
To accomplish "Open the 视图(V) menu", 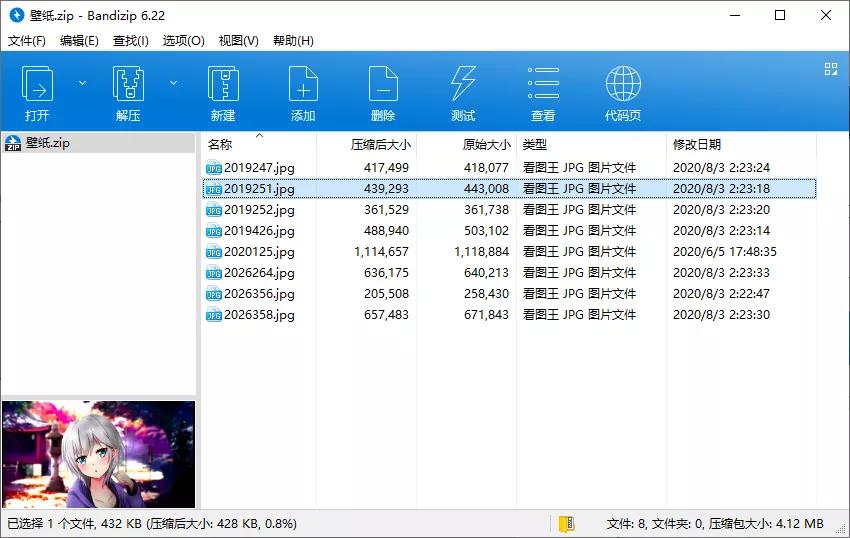I will [239, 41].
